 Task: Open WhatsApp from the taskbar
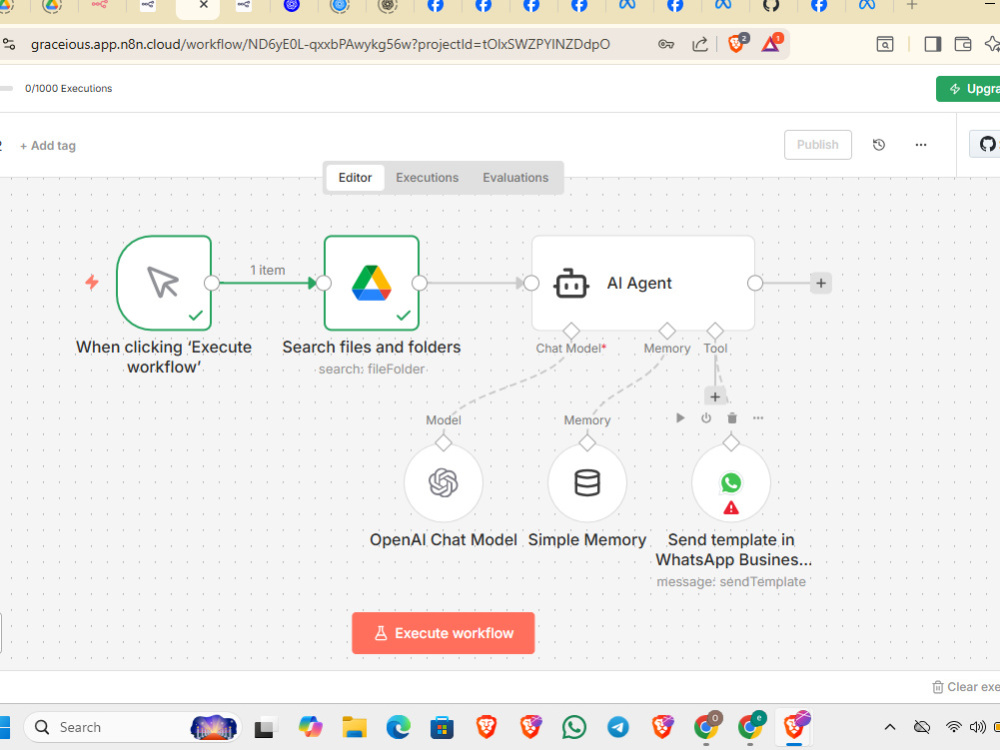(x=574, y=727)
